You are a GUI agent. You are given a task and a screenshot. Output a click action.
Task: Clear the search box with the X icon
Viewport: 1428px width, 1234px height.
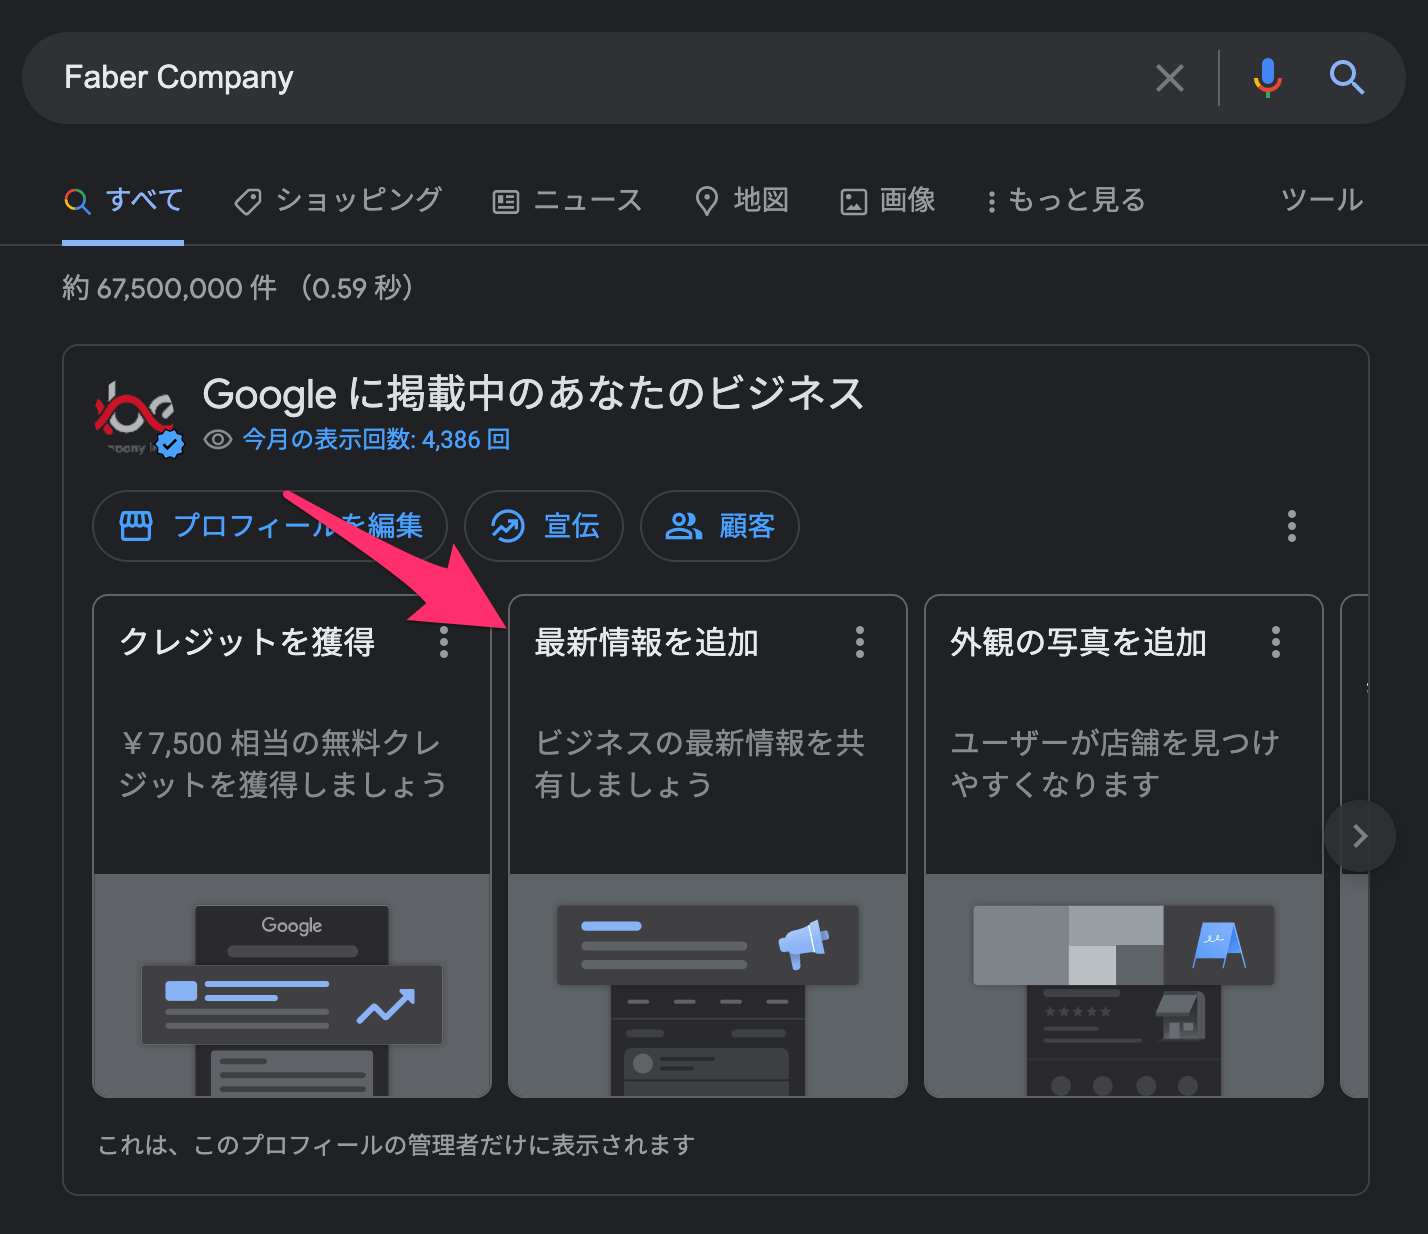tap(1169, 78)
